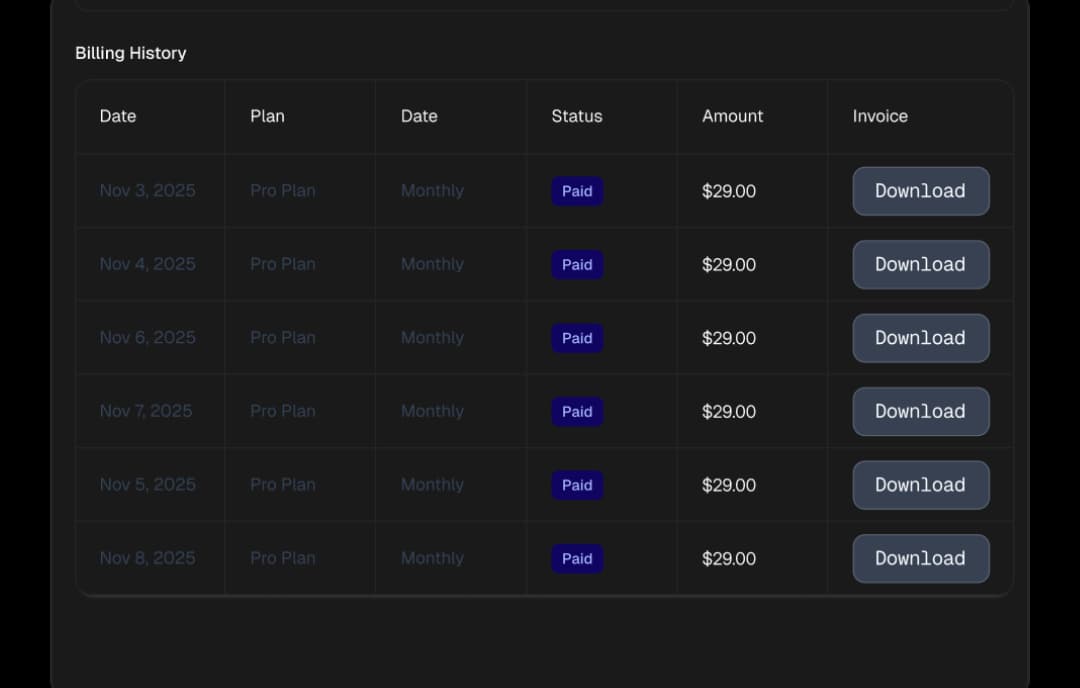
Task: Download the invoice for Nov 4, 2025
Action: tap(920, 264)
